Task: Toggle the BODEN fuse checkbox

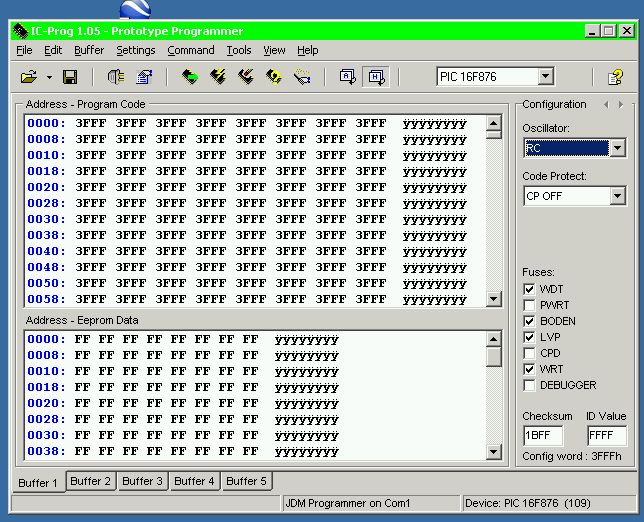Action: [x=529, y=321]
